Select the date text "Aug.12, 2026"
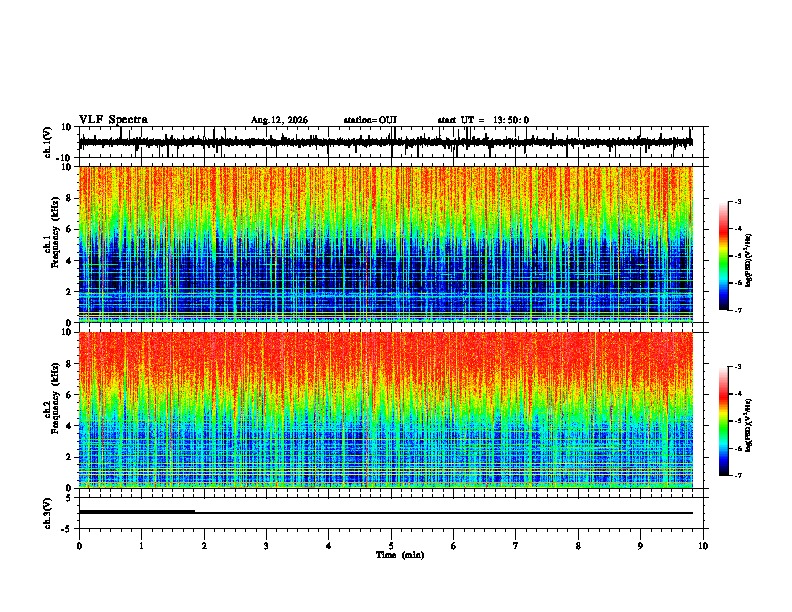Screen dimensions: 792x612 [279, 120]
